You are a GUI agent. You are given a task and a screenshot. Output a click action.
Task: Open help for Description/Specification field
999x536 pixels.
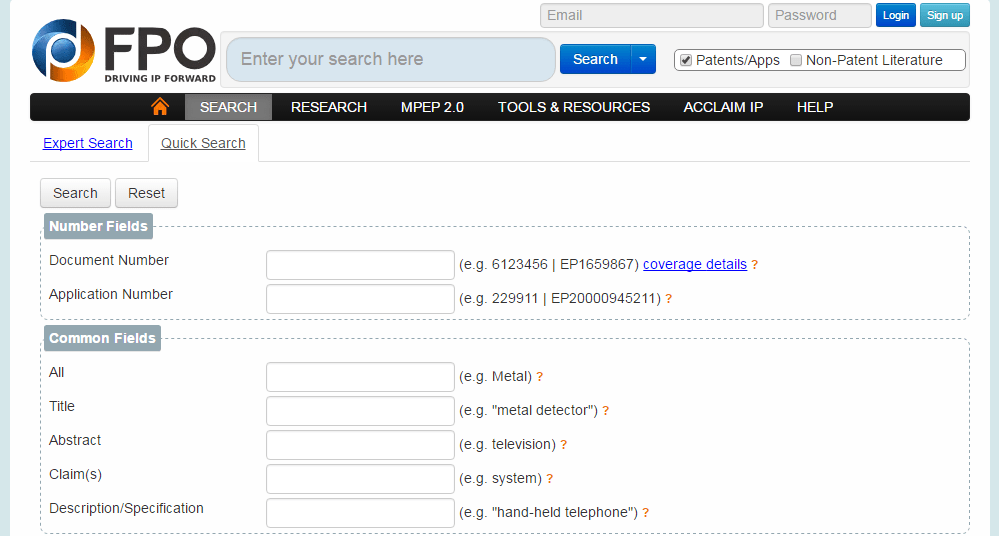[x=645, y=512]
